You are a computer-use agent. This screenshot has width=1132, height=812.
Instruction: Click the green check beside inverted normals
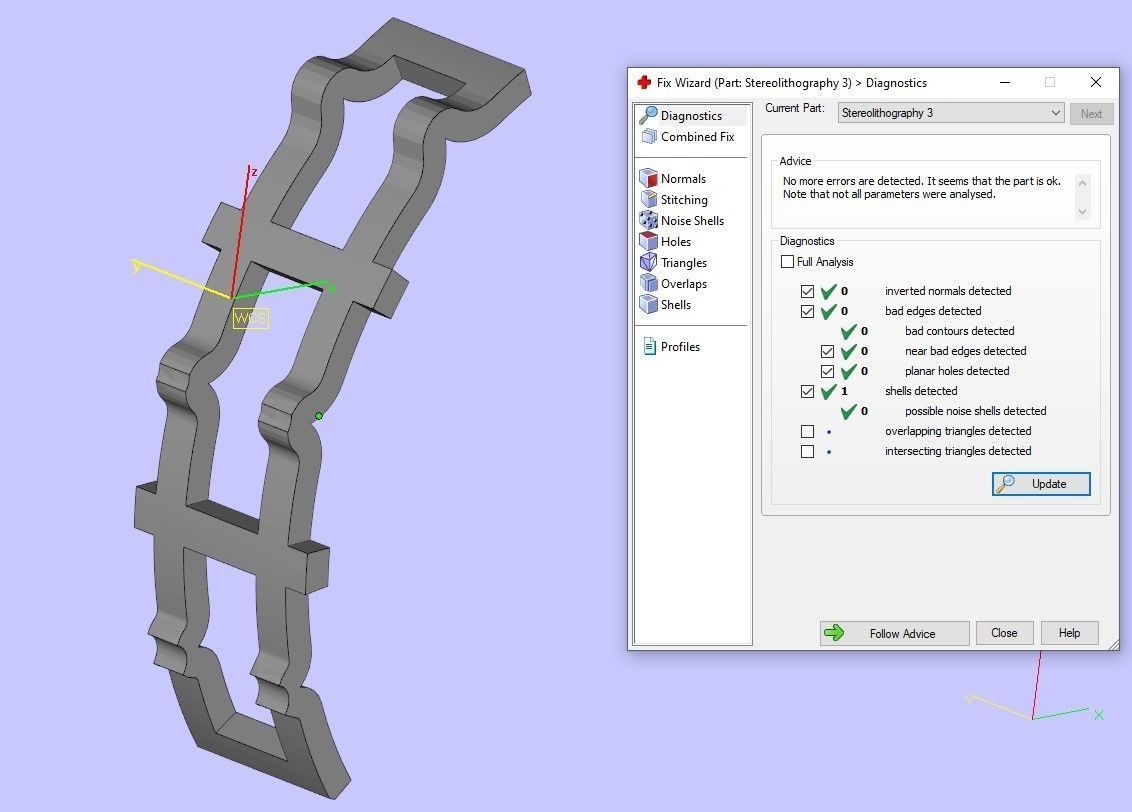(x=828, y=291)
